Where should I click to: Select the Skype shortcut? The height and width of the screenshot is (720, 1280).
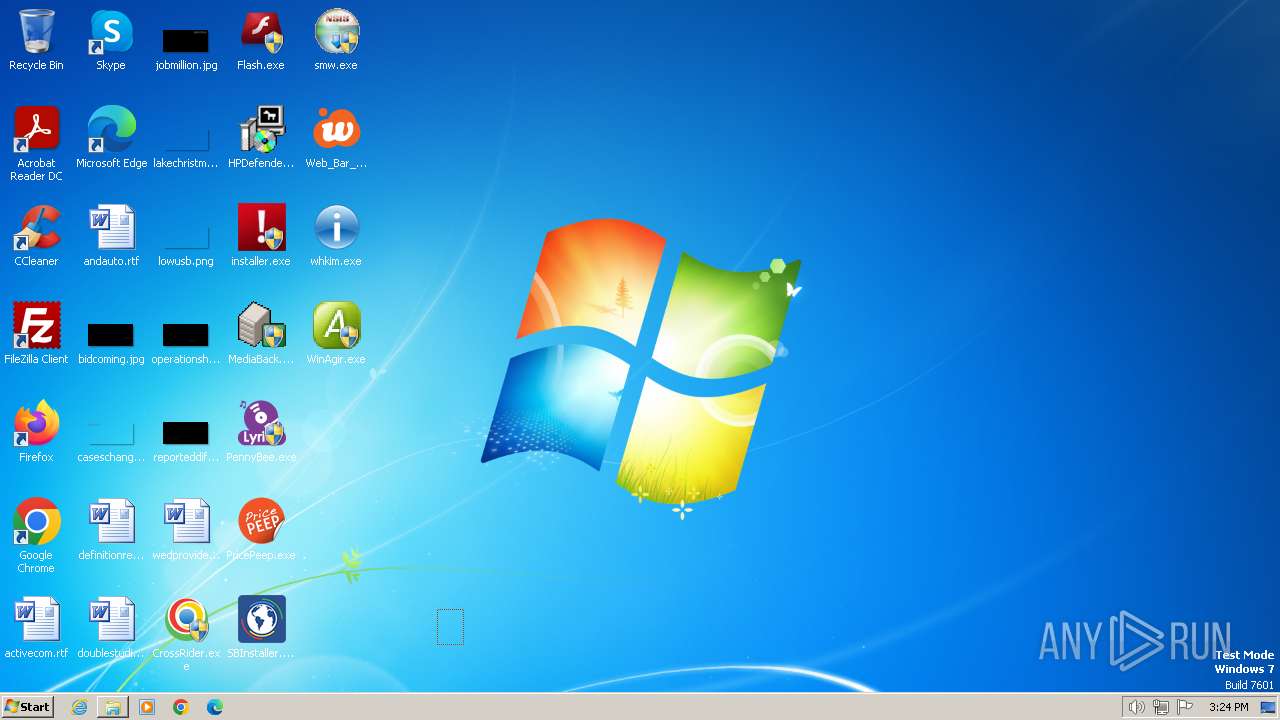(111, 40)
